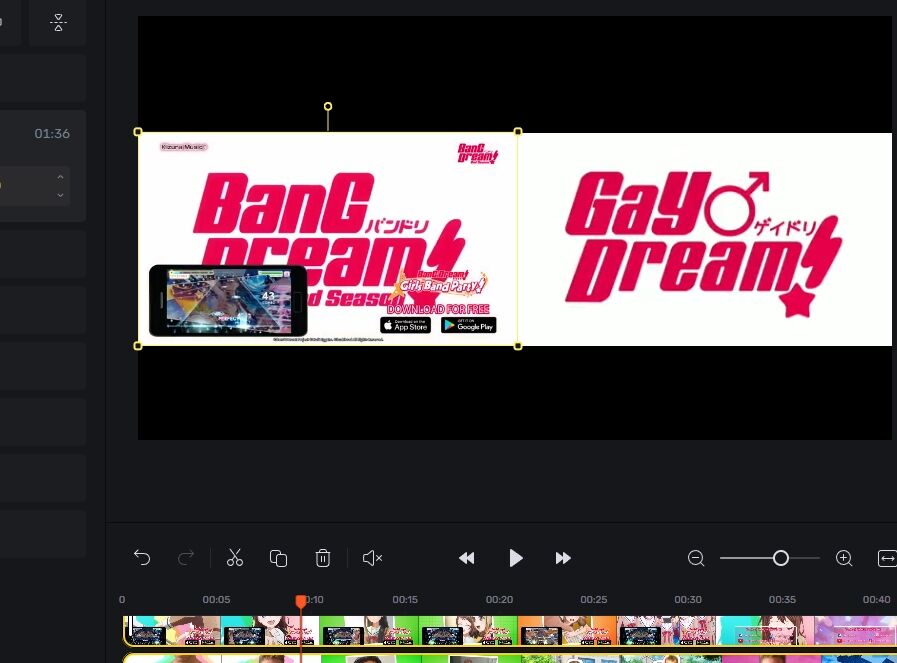Click the stepper up arrow in left panel
Viewport: 897px width, 663px height.
[x=60, y=177]
